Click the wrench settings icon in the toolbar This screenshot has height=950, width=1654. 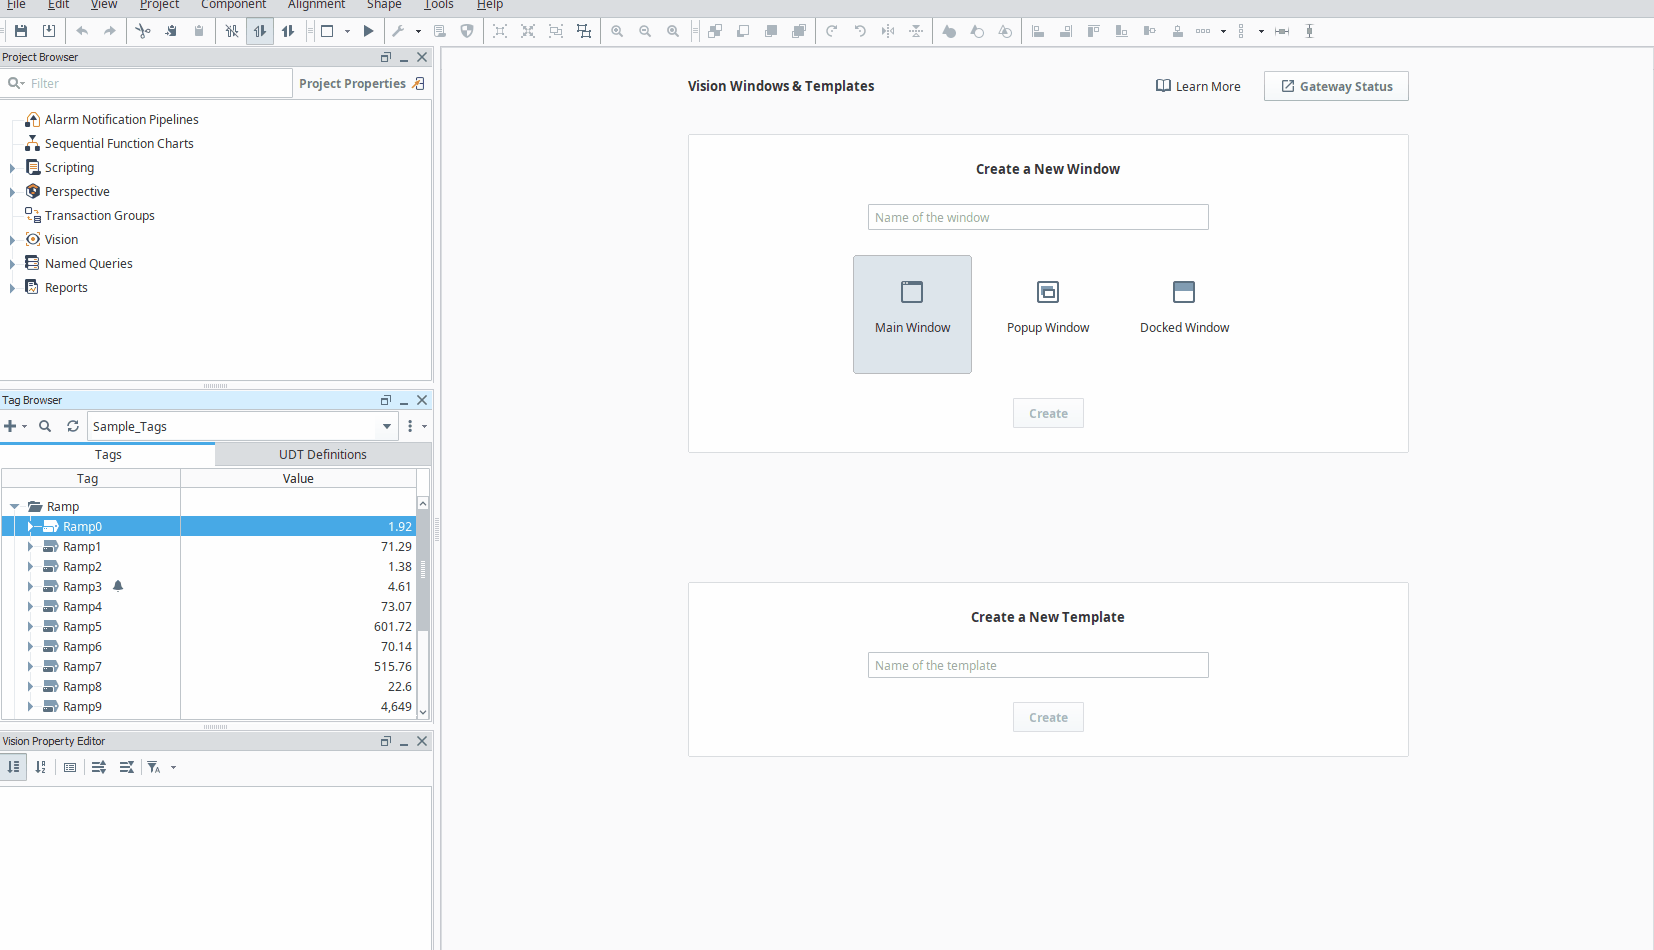pyautogui.click(x=398, y=31)
